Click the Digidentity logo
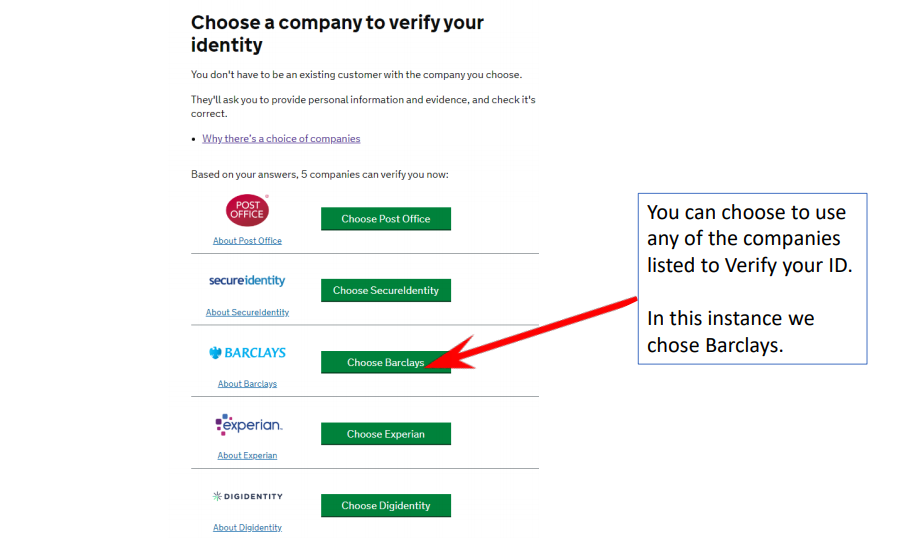Image resolution: width=912 pixels, height=542 pixels. click(247, 496)
